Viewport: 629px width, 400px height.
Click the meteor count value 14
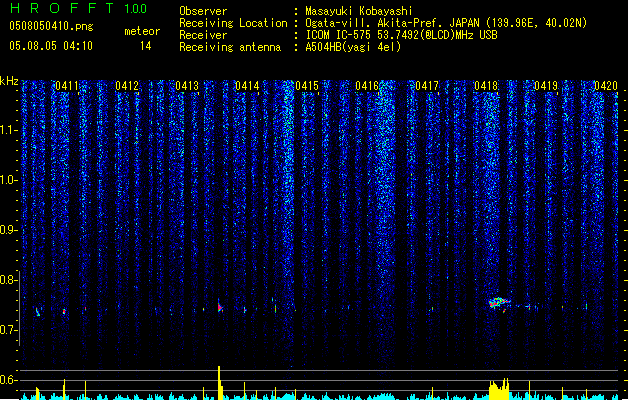click(x=146, y=46)
